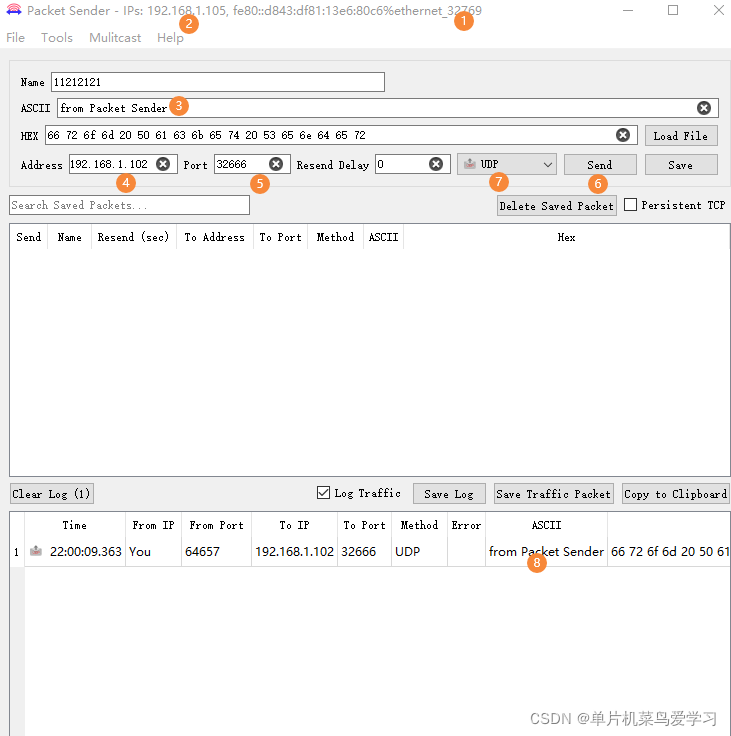Screen dimensions: 731x736
Task: Click the Time column header in log
Action: [75, 525]
